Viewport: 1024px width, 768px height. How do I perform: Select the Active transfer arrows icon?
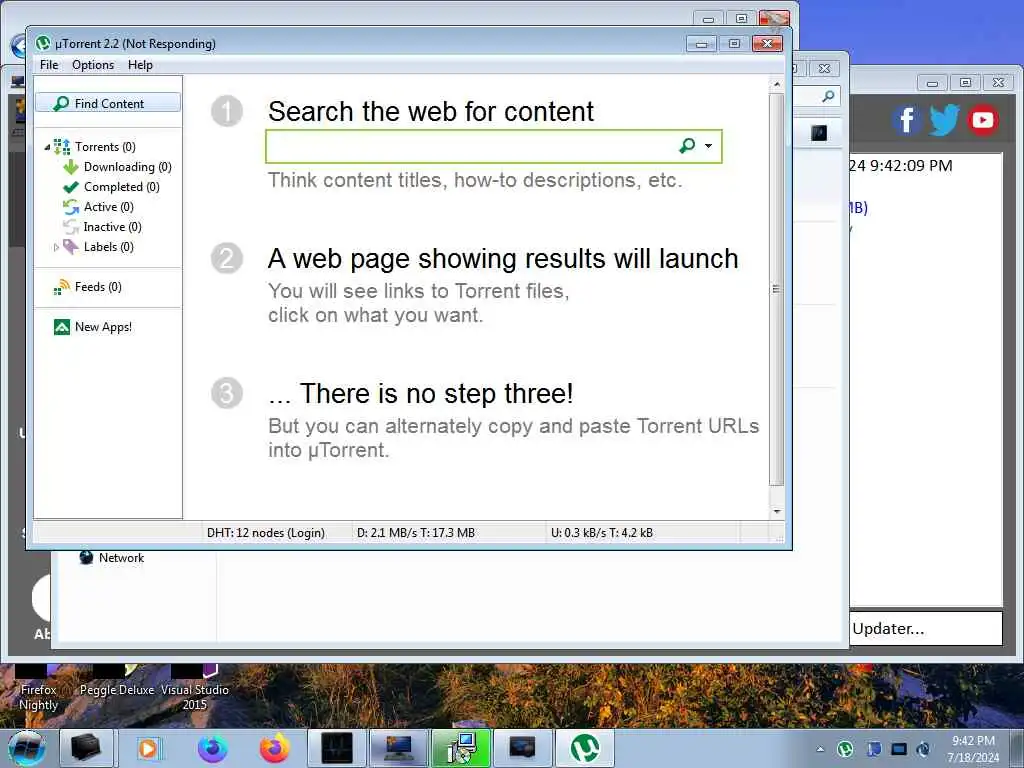pos(71,207)
